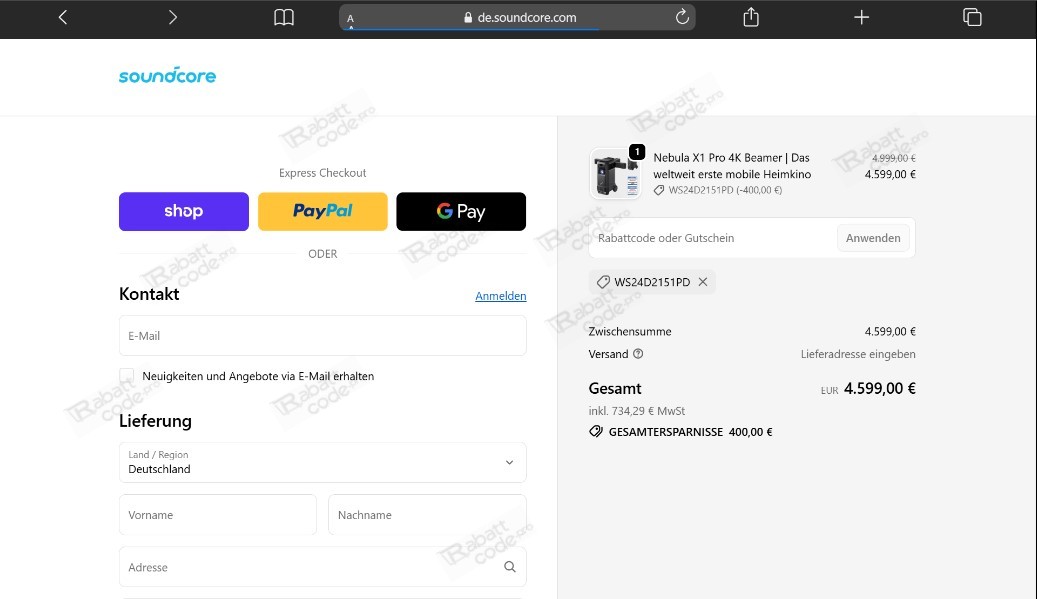The image size is (1037, 599).
Task: Click the Gesamt total '4.599,00 €'
Action: (x=880, y=388)
